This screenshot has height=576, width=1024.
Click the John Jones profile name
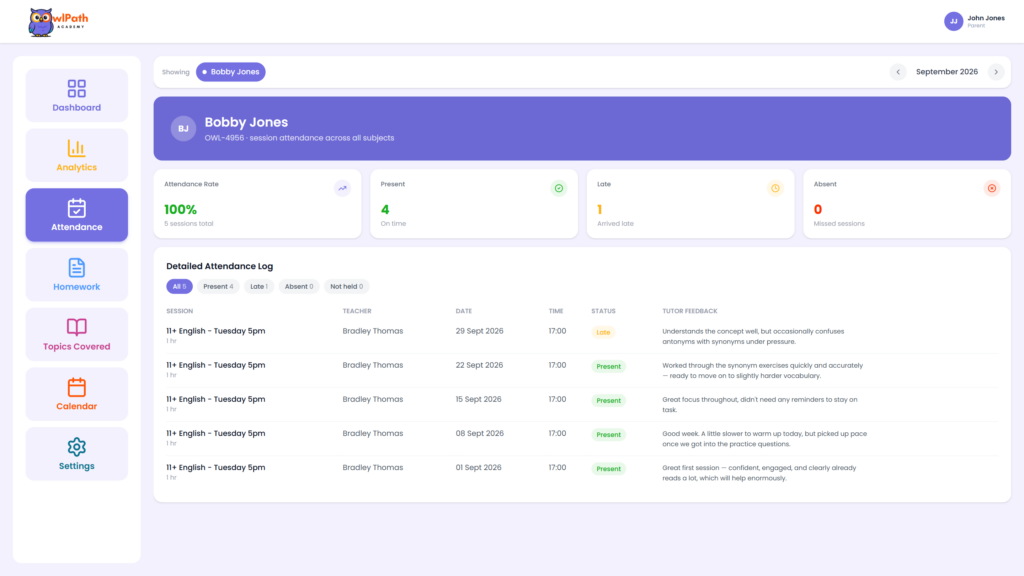coord(985,18)
